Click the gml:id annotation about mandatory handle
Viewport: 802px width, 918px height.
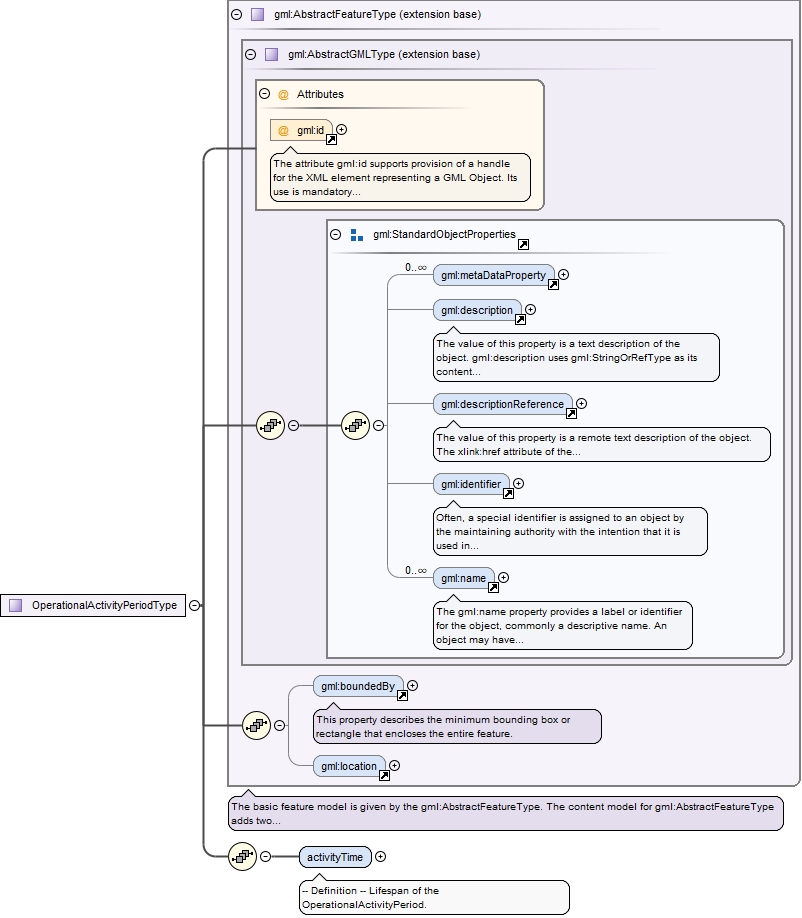[400, 177]
